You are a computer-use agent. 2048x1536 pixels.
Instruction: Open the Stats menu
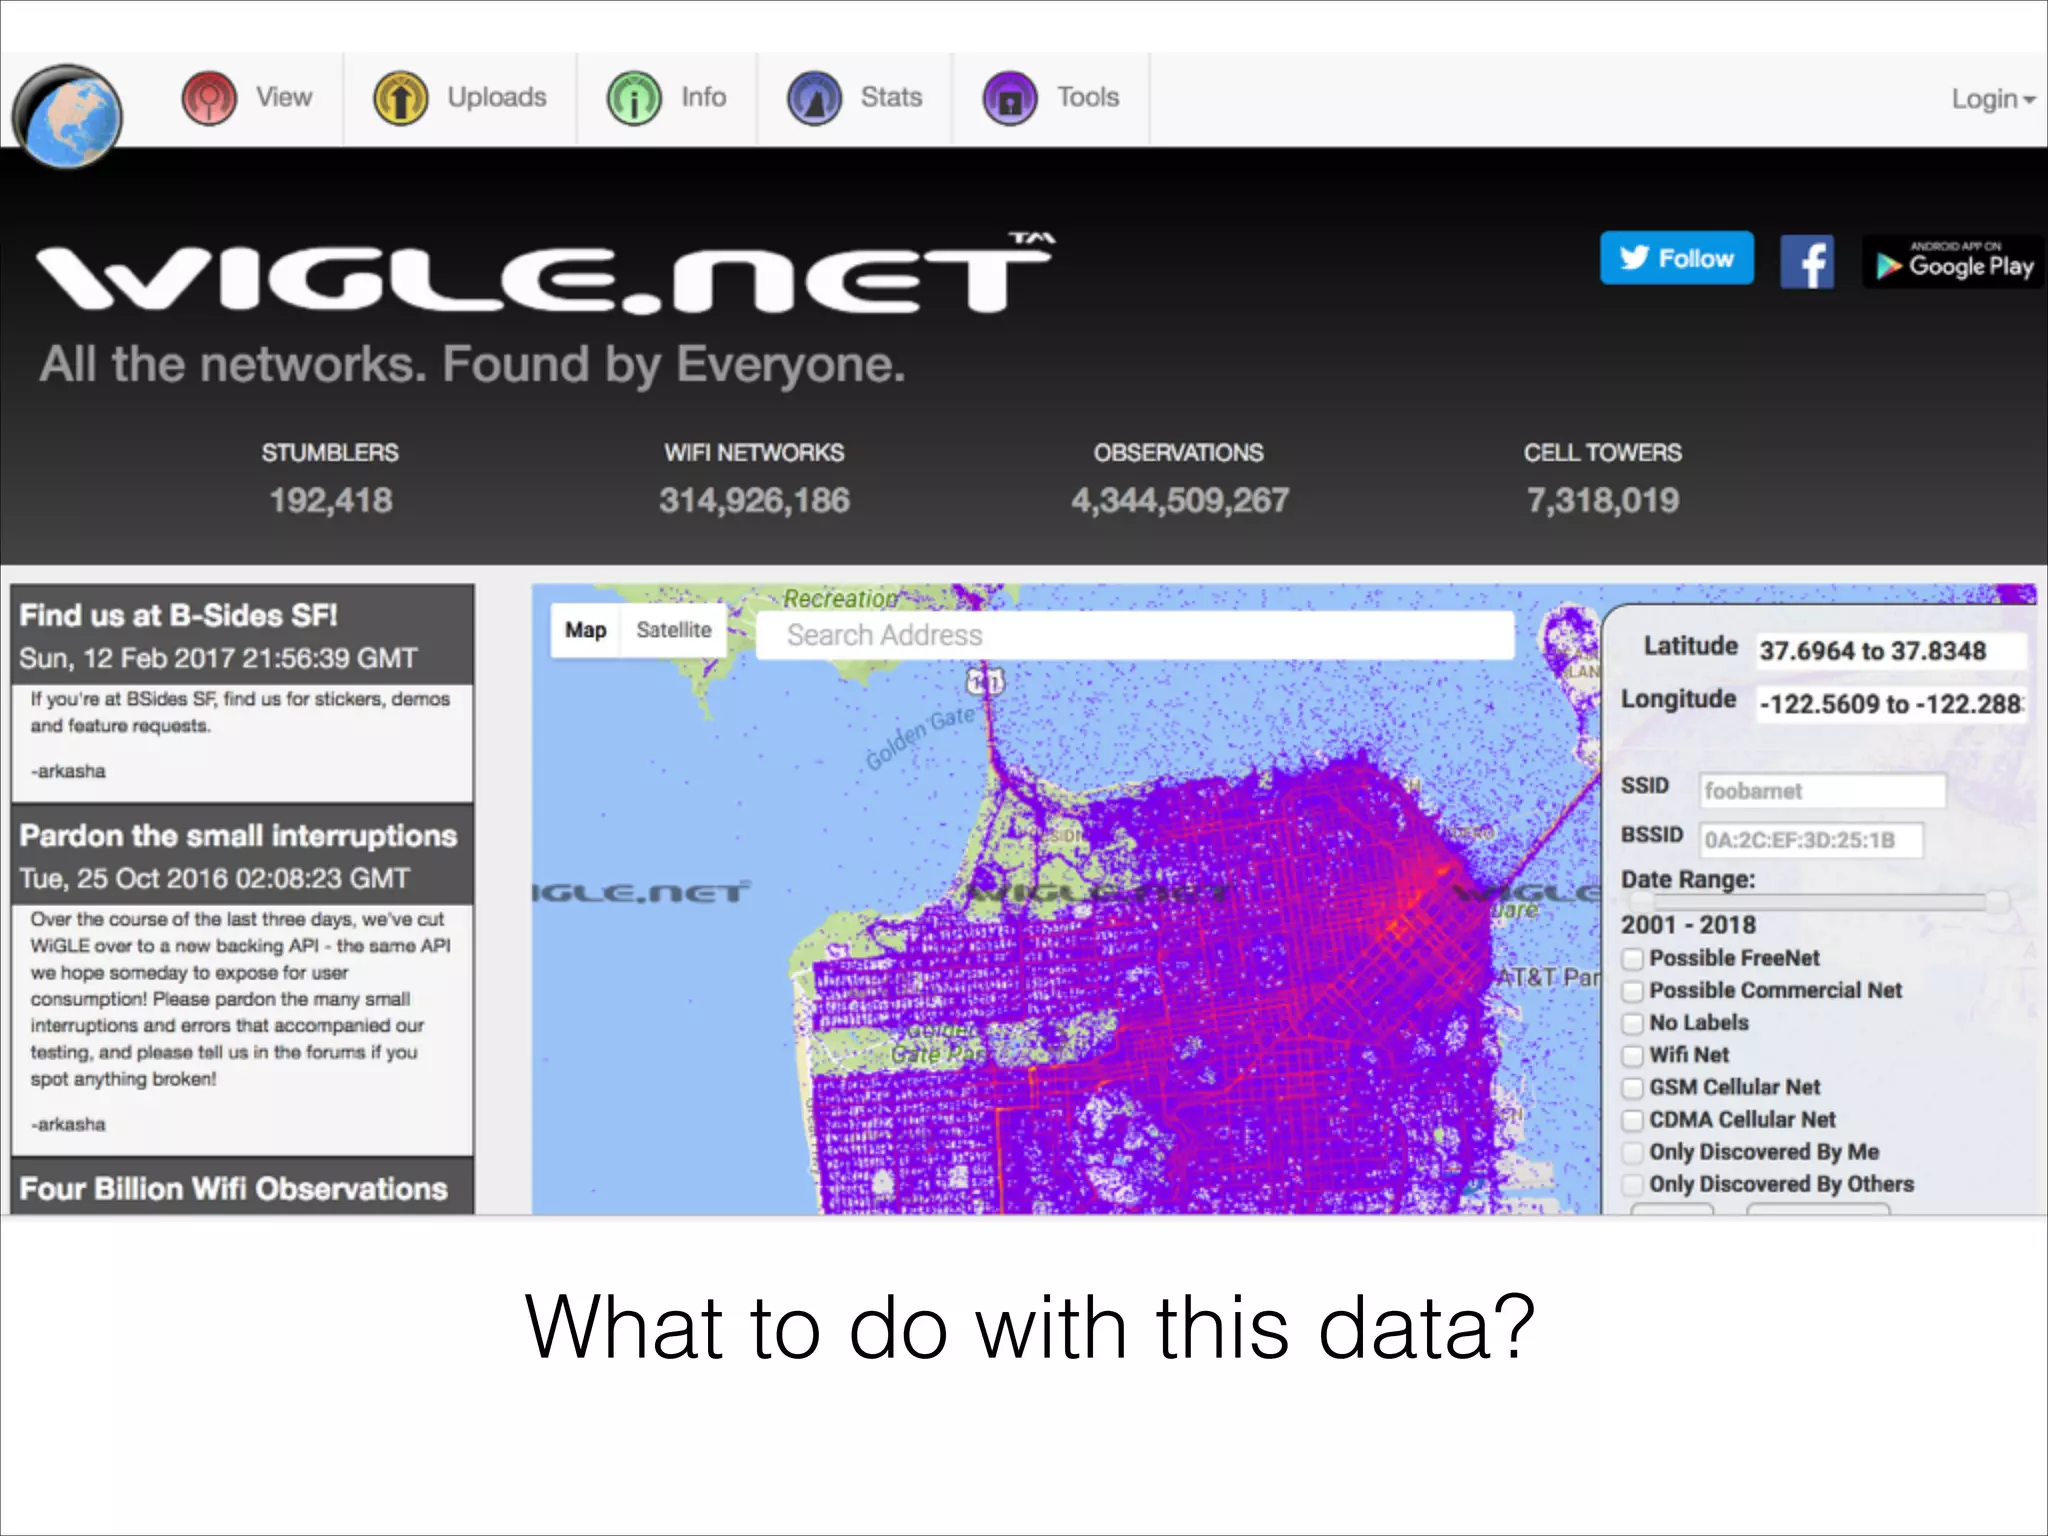click(890, 98)
